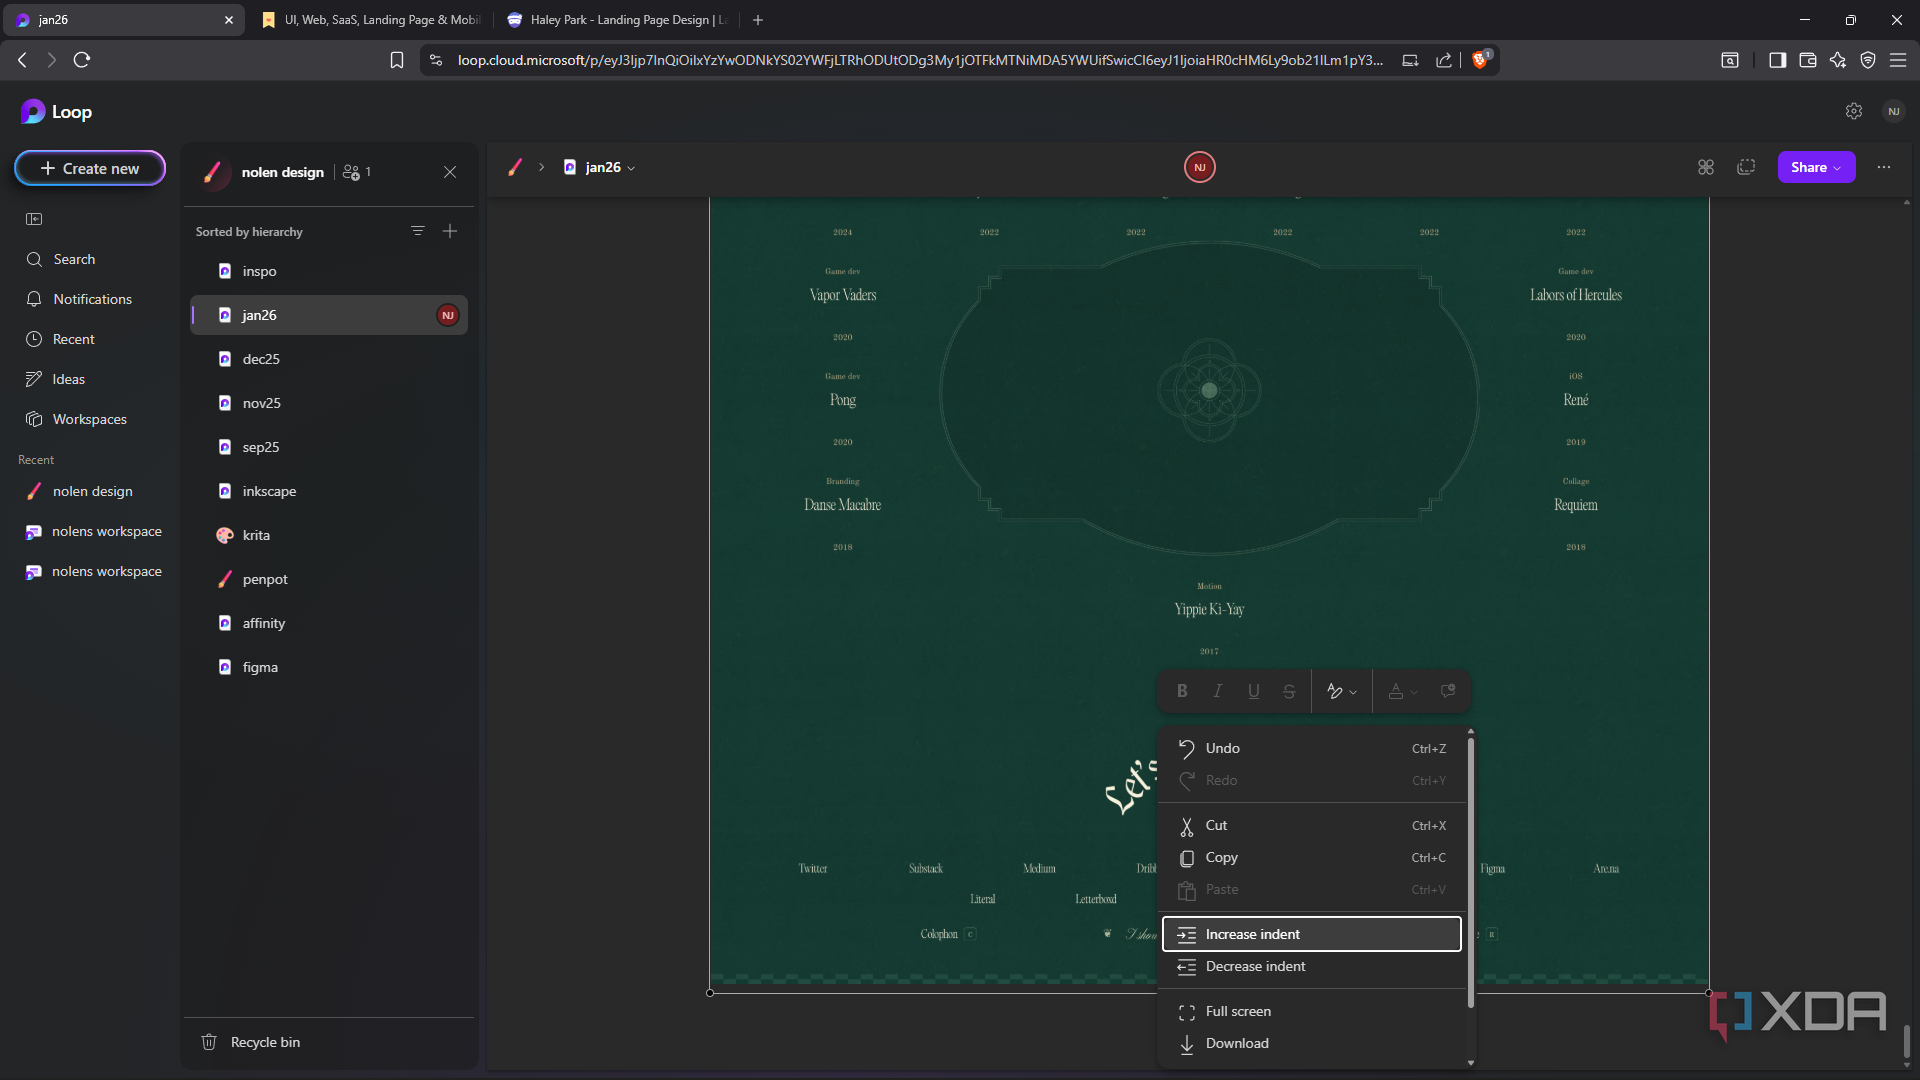Switch to Haley Park browser tab

pos(616,20)
